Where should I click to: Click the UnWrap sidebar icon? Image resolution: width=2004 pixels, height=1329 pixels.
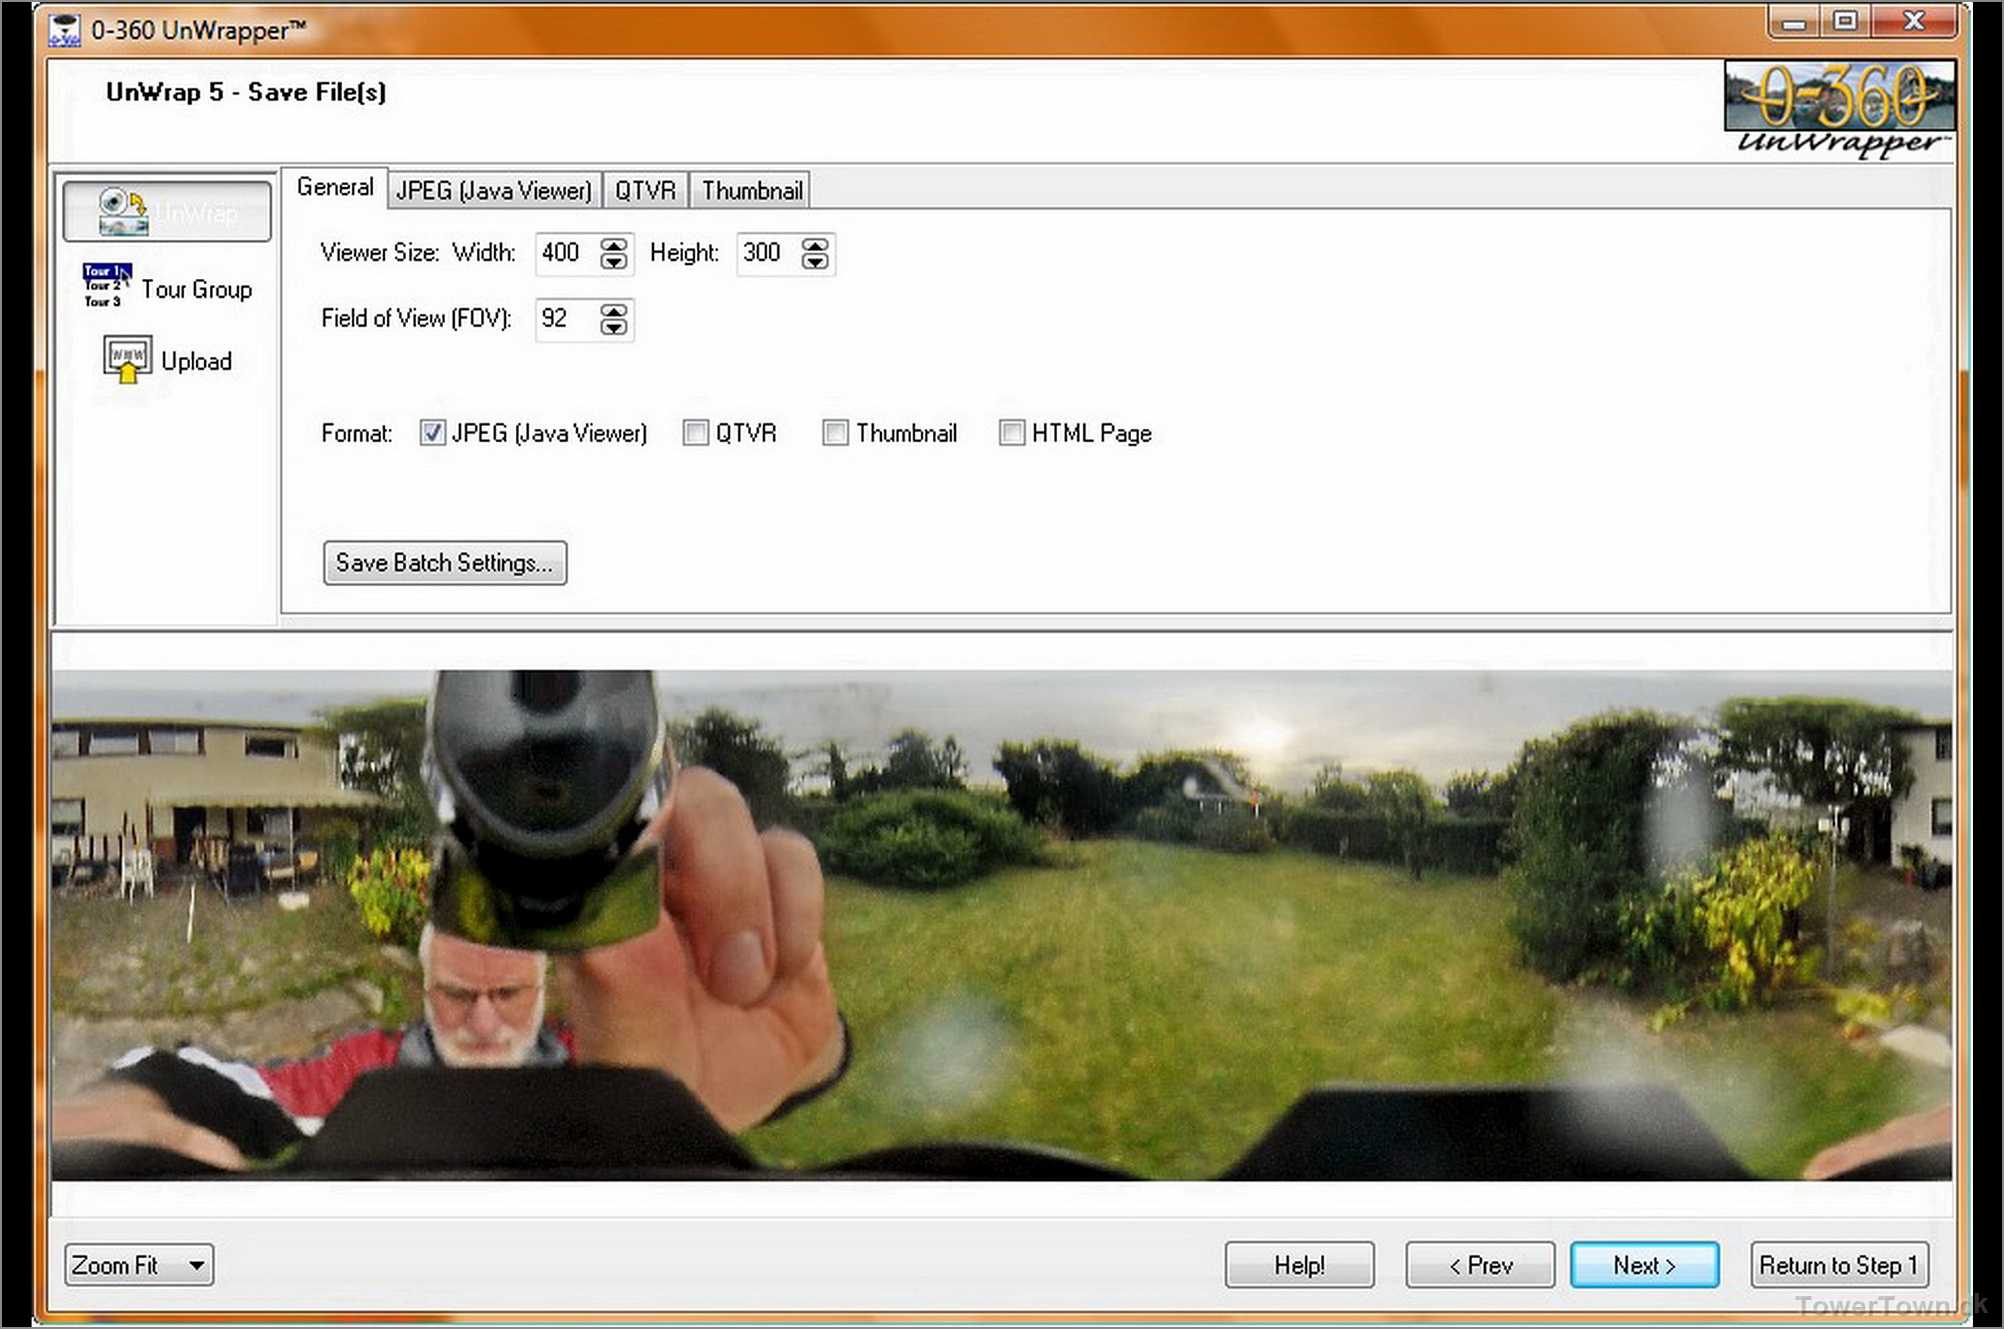(x=123, y=212)
